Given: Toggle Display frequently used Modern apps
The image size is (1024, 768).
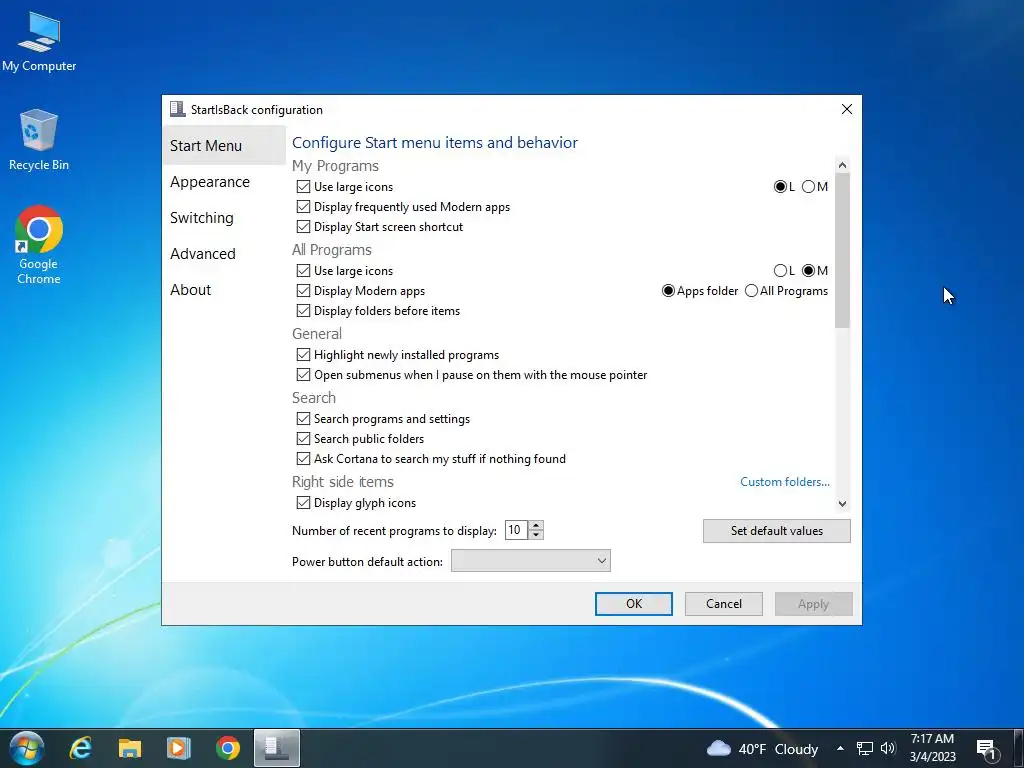Looking at the screenshot, I should click(303, 207).
